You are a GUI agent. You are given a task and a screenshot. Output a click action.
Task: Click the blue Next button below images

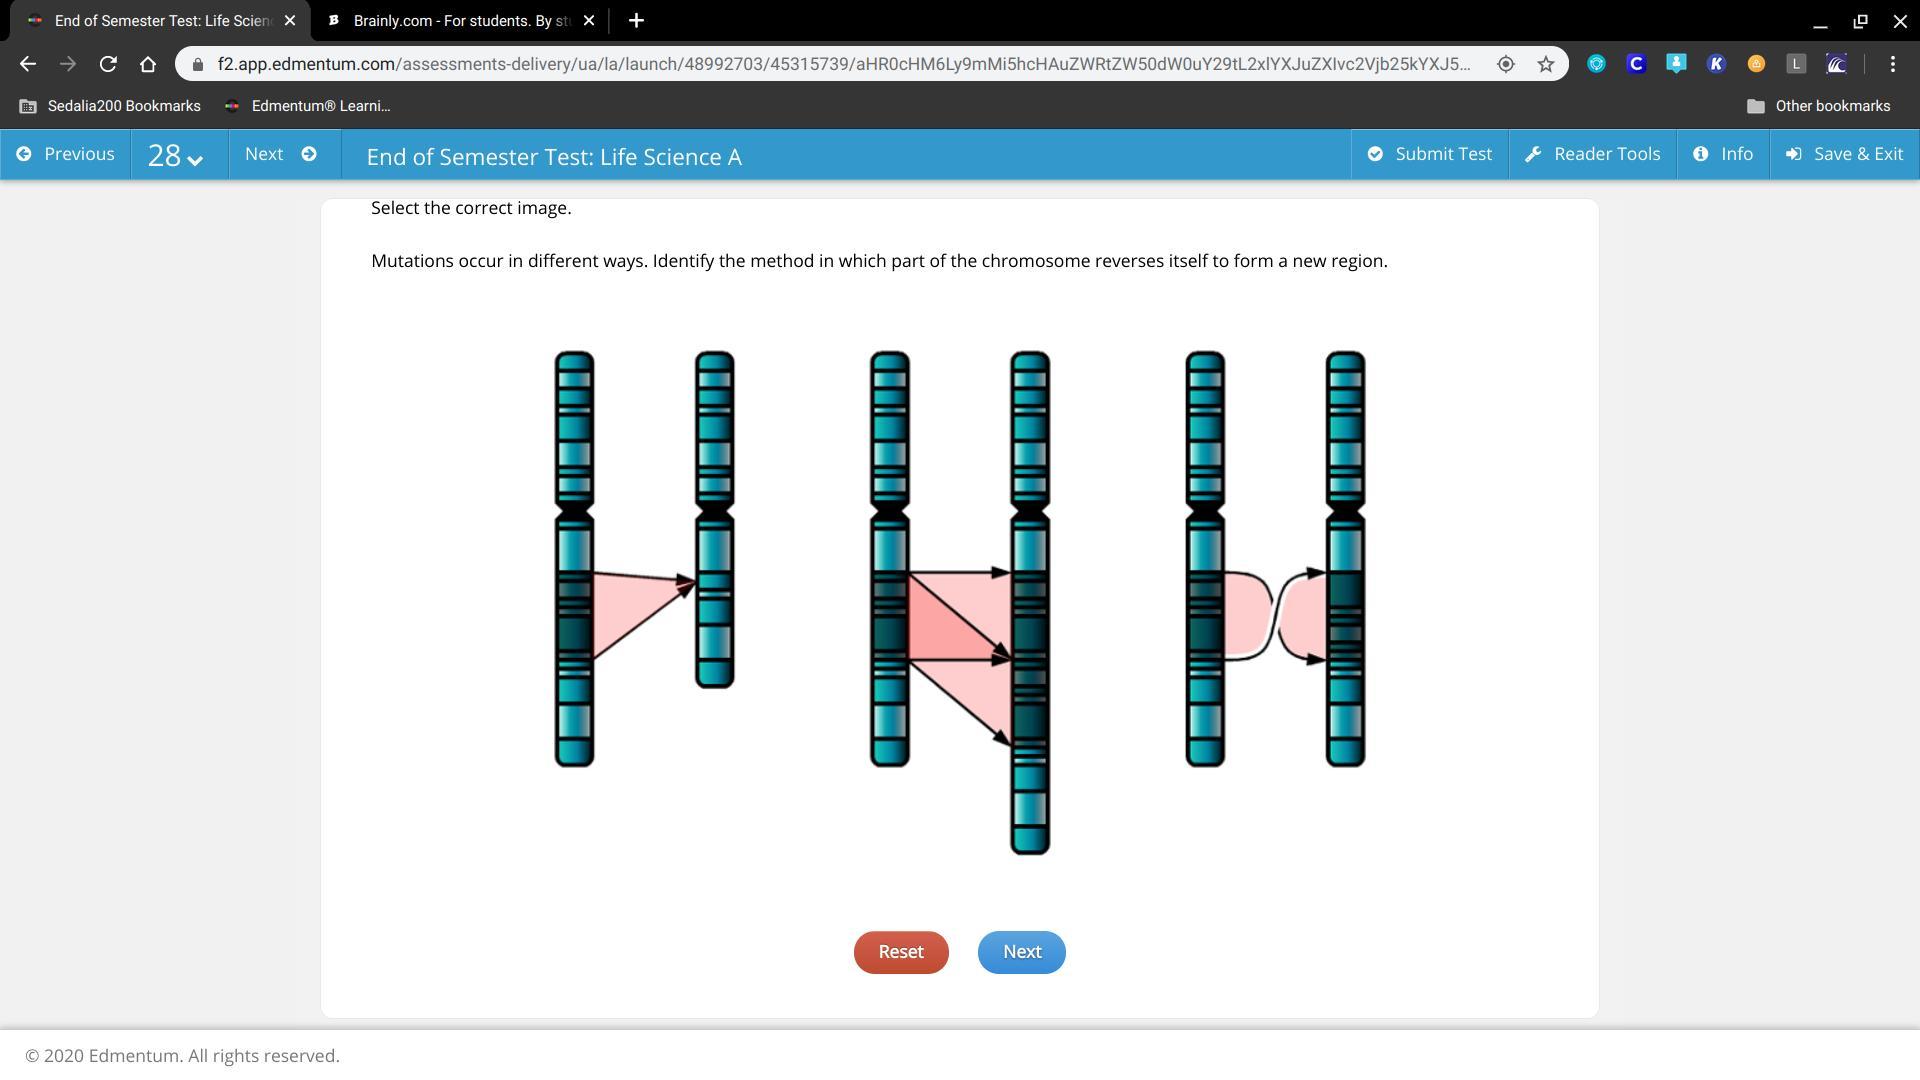click(1021, 952)
